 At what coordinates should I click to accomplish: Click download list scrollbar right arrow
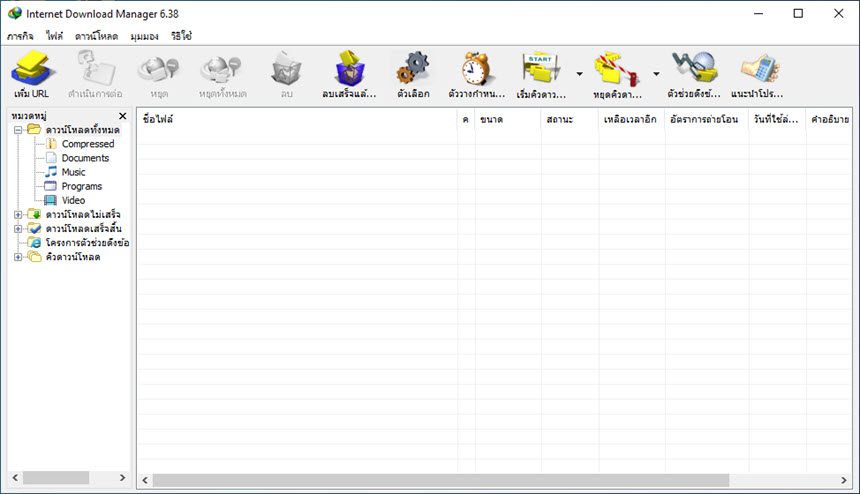click(844, 480)
